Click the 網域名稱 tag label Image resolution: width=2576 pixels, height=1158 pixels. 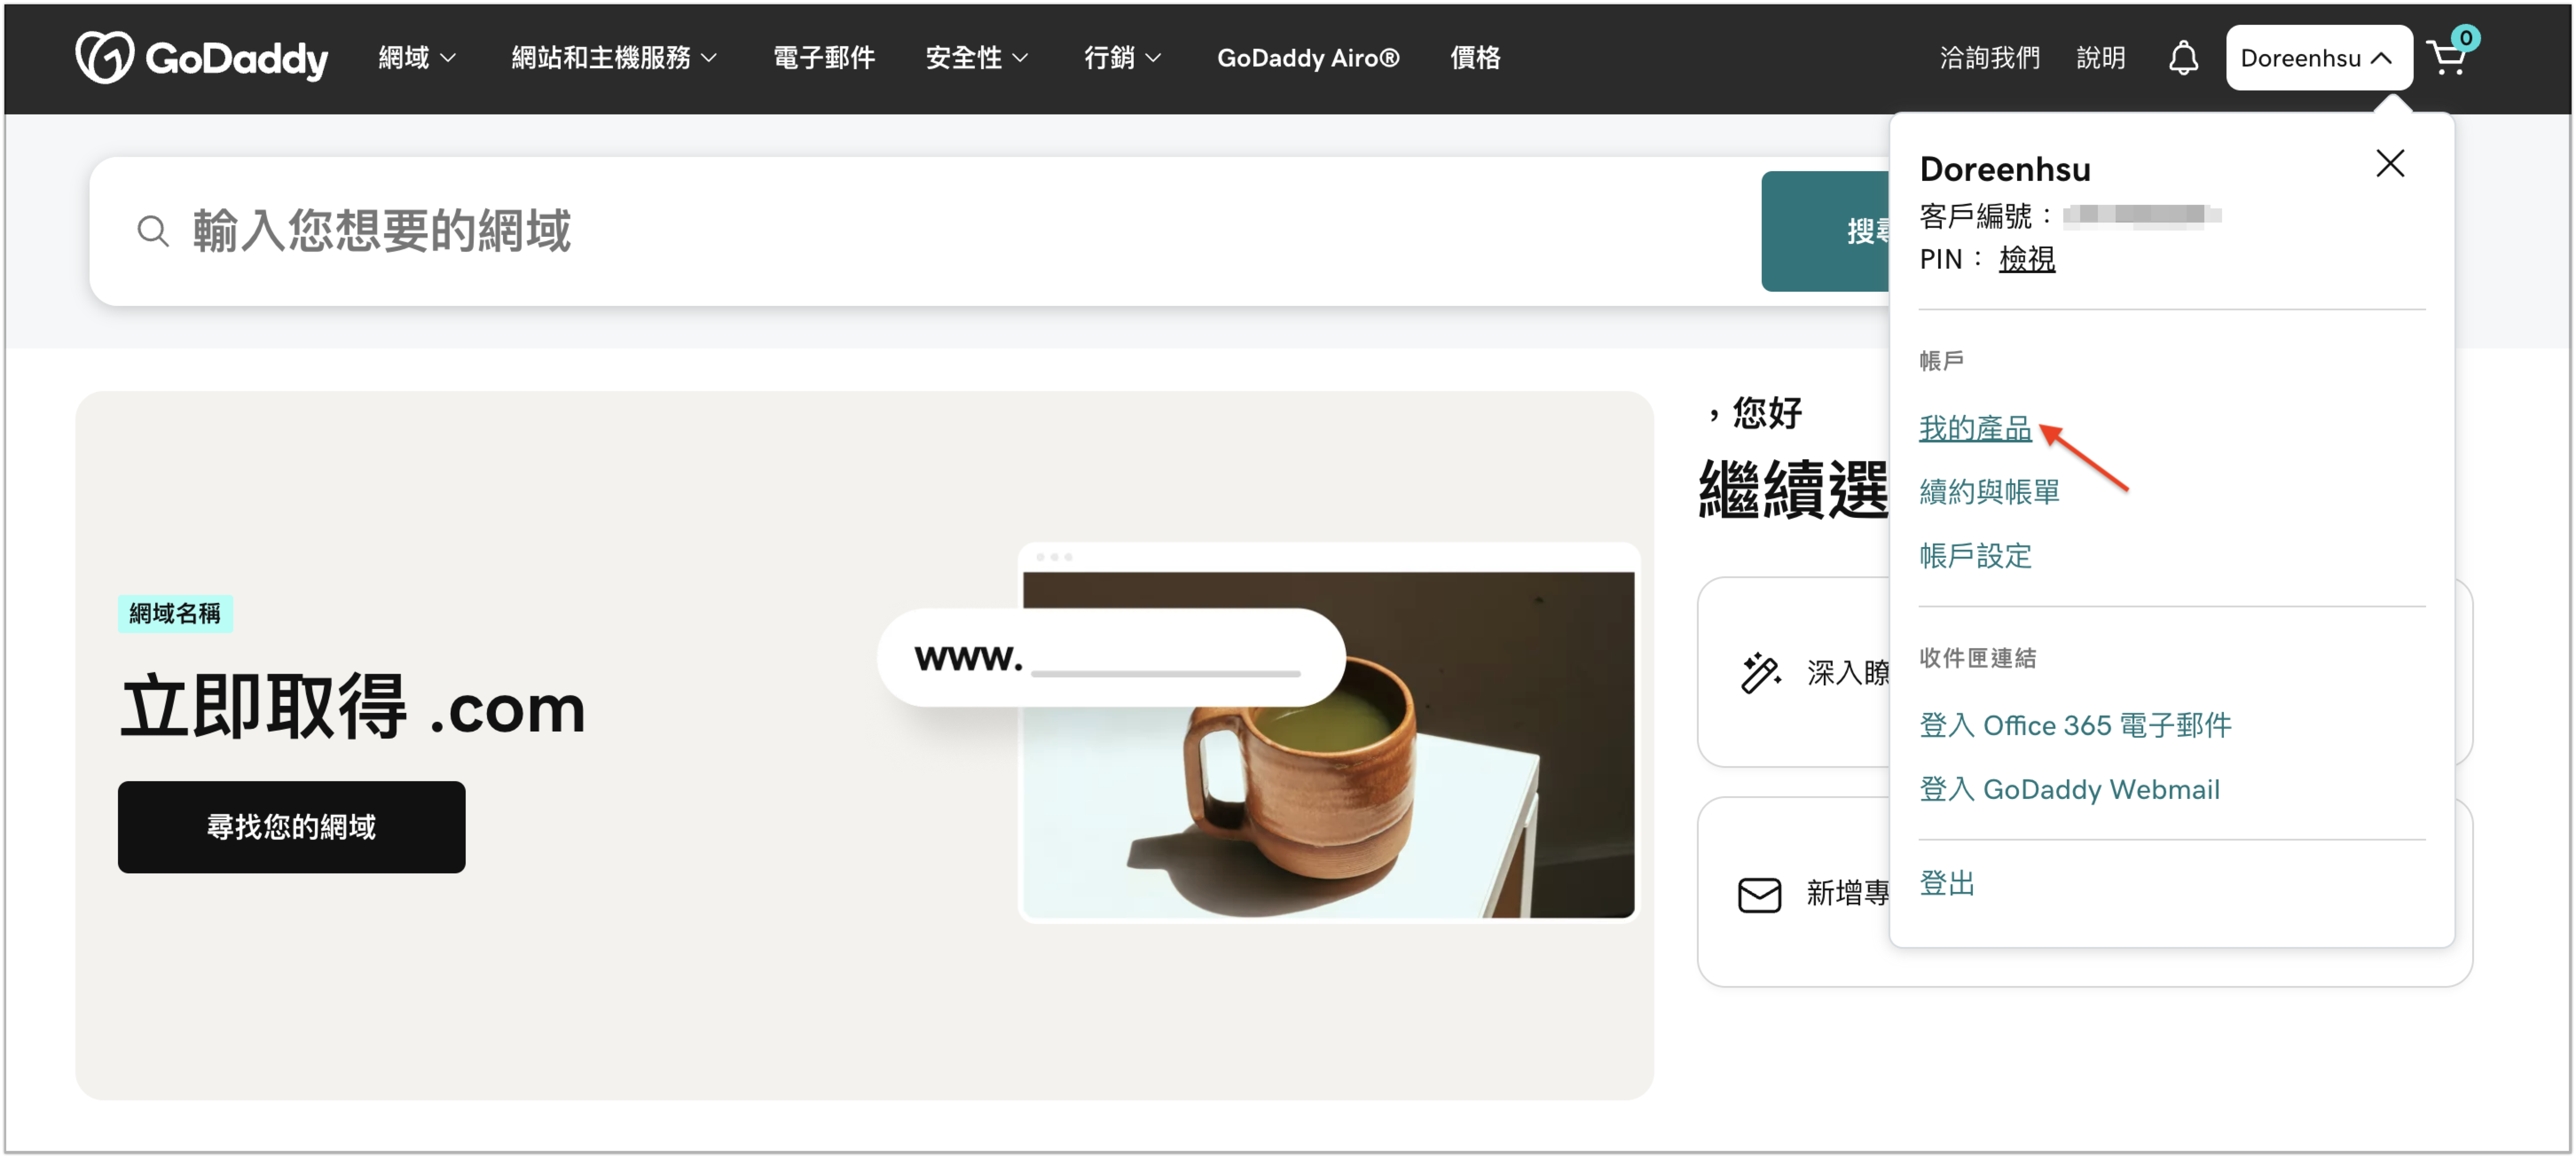coord(175,614)
